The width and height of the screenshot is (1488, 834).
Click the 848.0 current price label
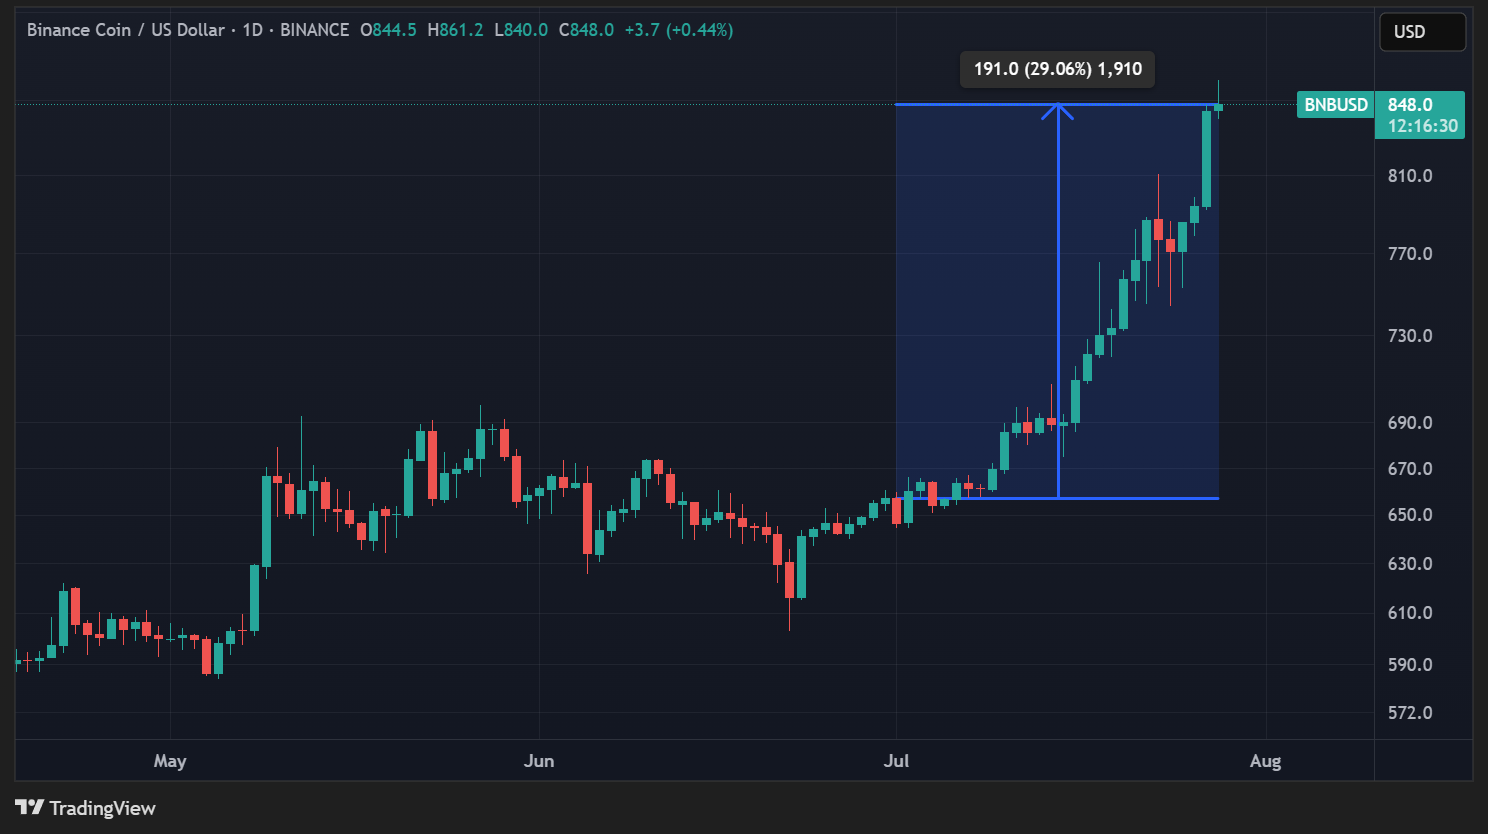pos(1410,105)
